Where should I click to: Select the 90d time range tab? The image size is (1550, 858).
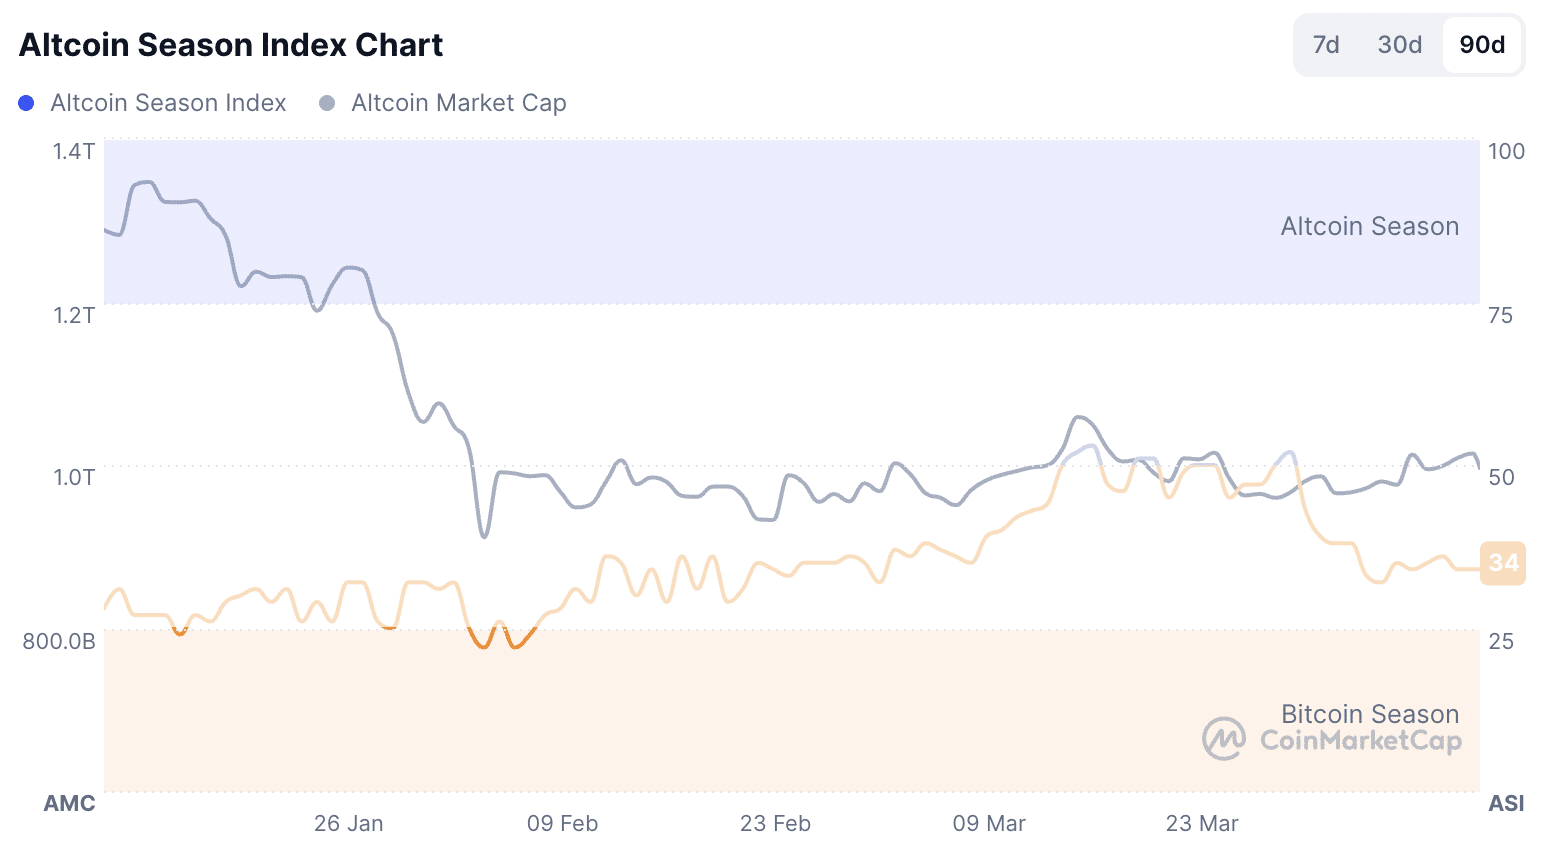click(x=1482, y=45)
